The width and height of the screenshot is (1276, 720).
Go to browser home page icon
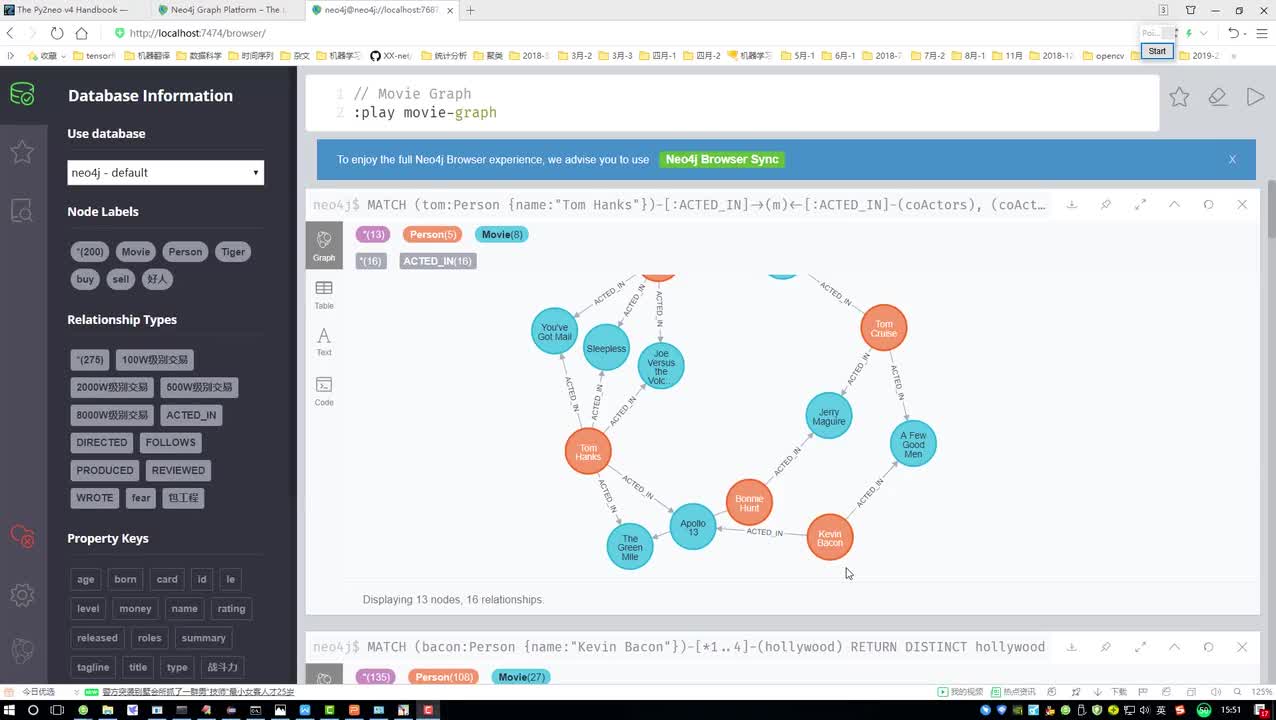(x=82, y=33)
